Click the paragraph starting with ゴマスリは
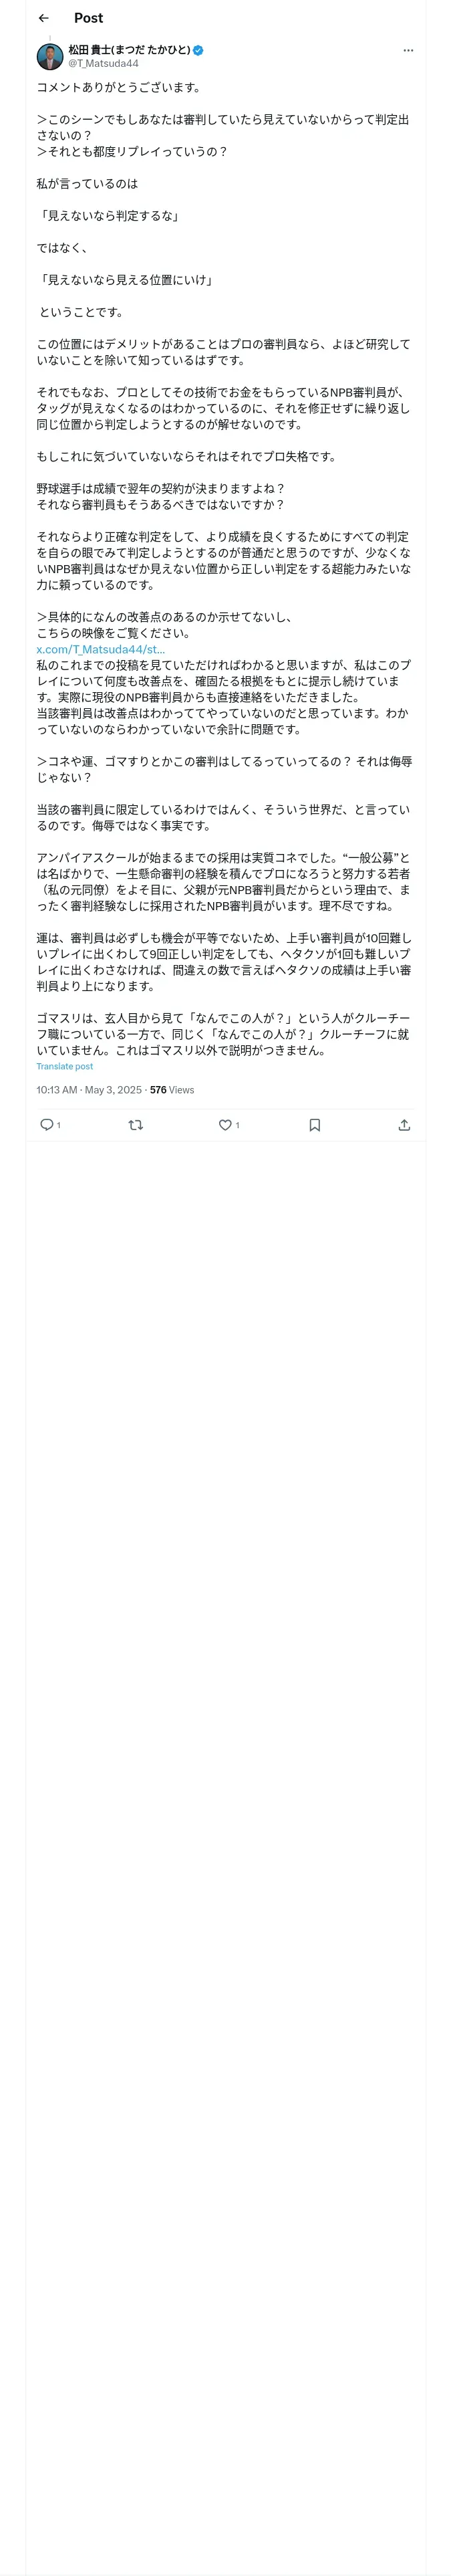The height and width of the screenshot is (2576, 451). (x=223, y=1034)
